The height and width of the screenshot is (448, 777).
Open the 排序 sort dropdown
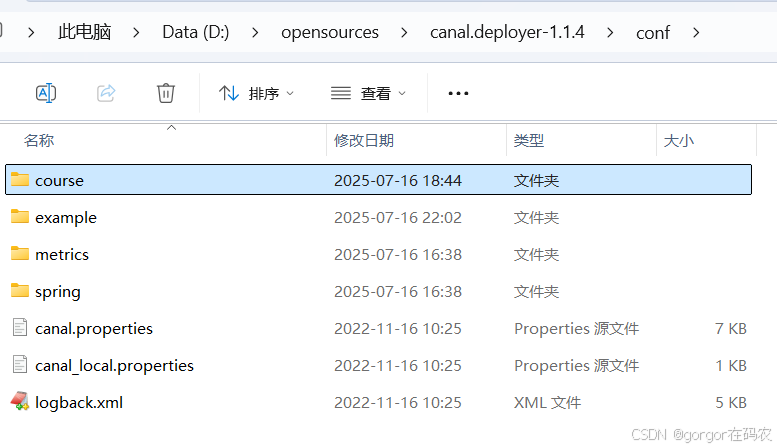point(256,93)
